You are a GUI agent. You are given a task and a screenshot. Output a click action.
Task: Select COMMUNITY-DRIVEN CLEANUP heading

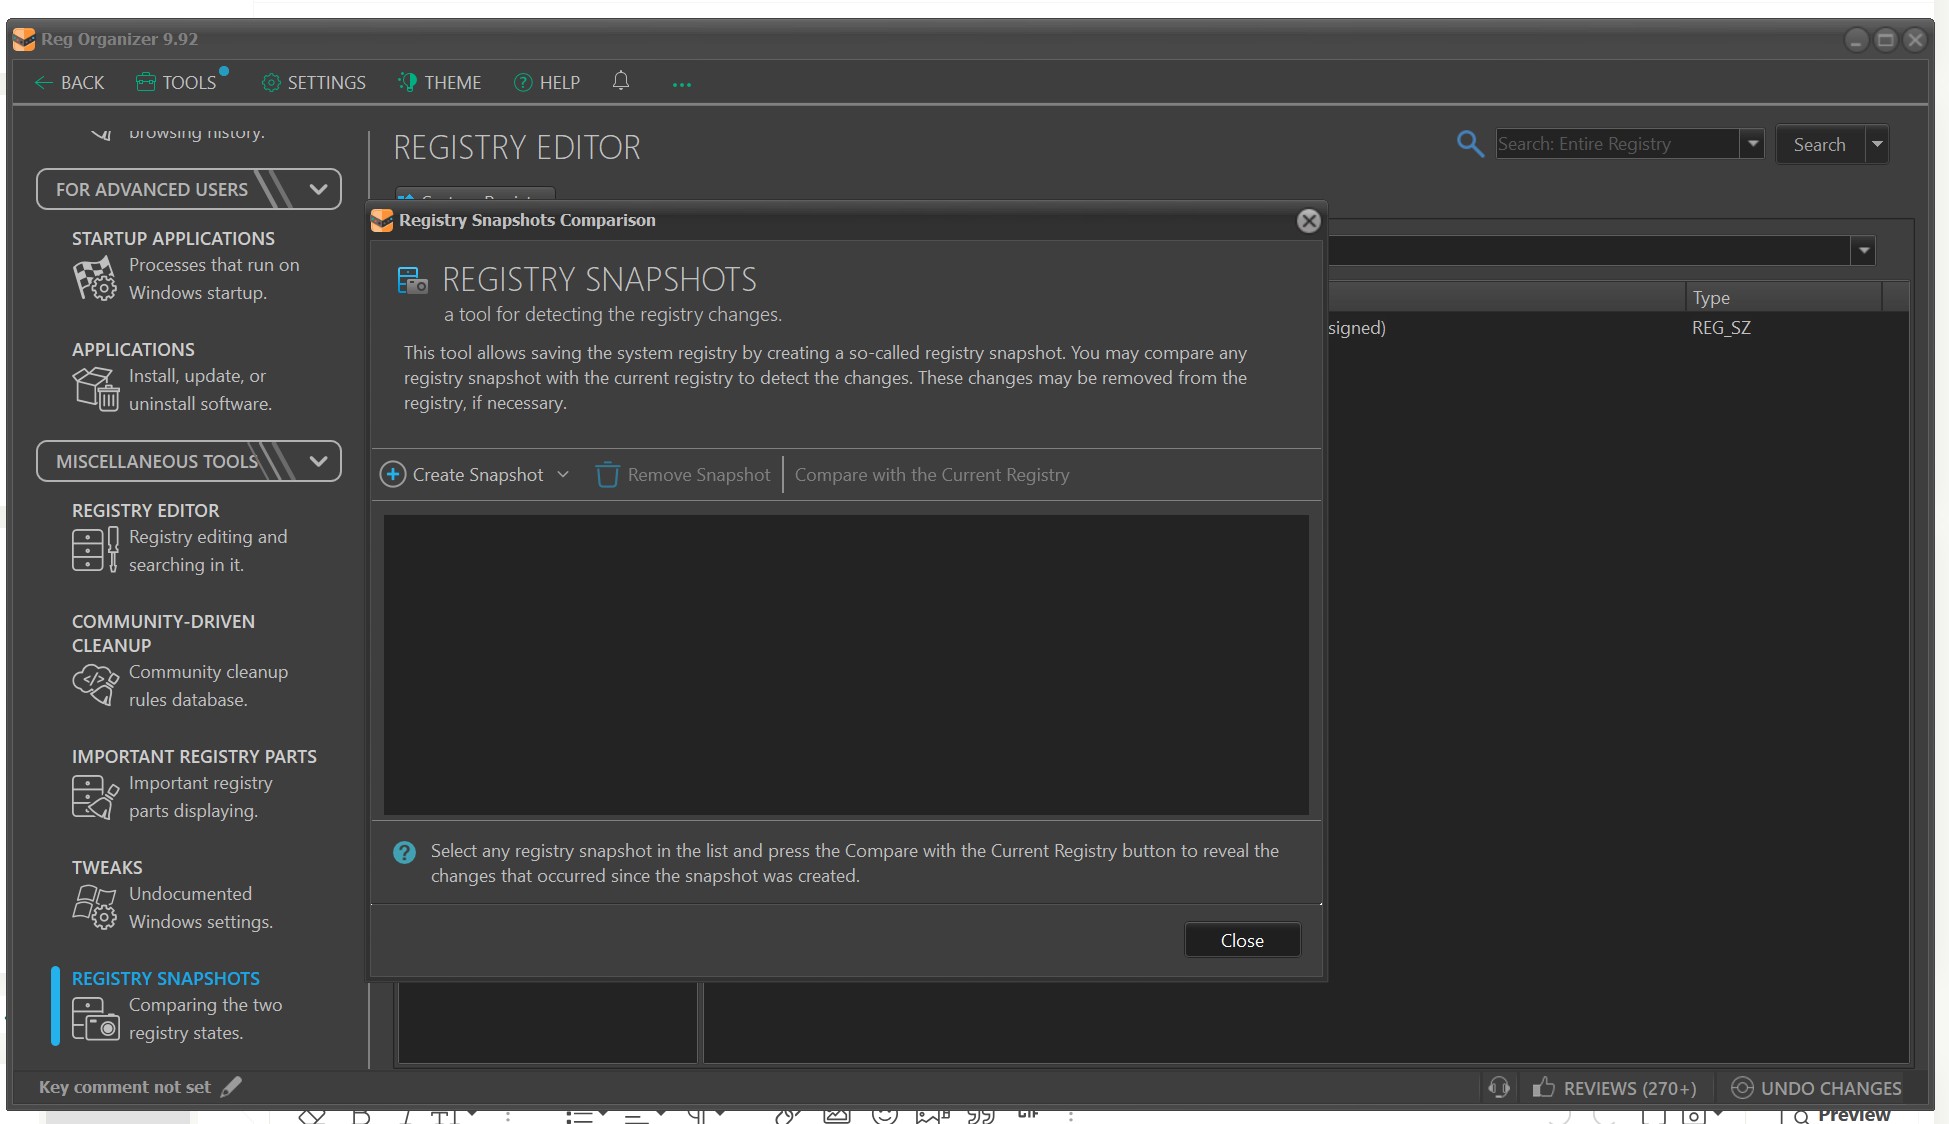pyautogui.click(x=163, y=633)
